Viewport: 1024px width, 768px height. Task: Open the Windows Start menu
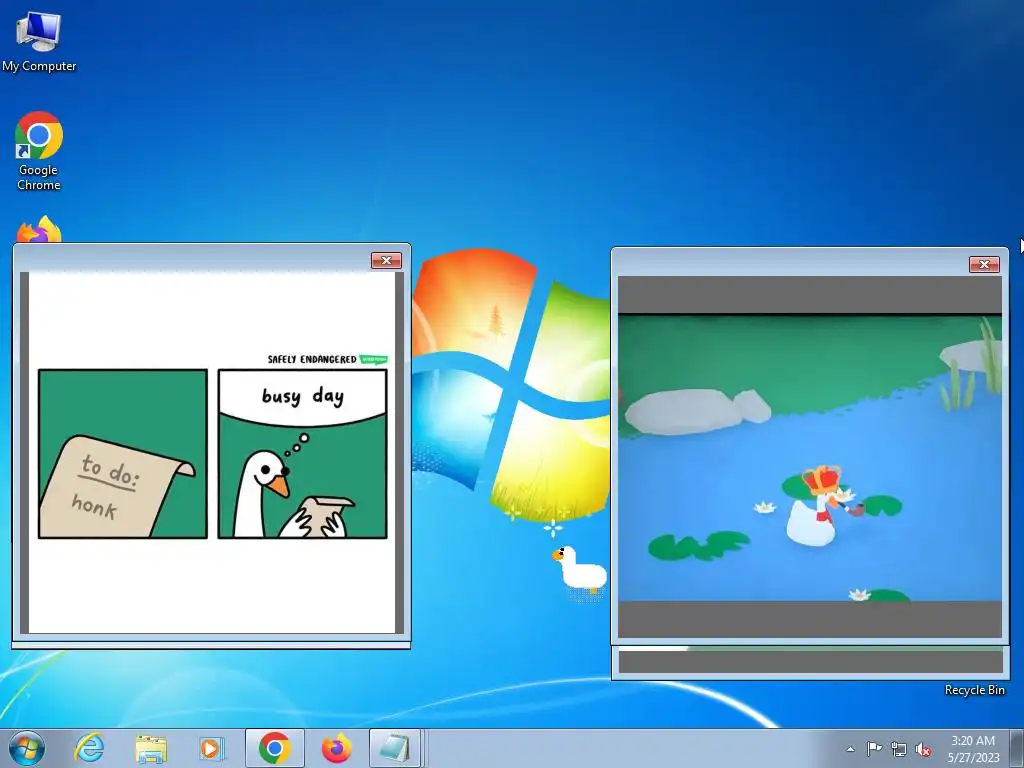pos(27,748)
